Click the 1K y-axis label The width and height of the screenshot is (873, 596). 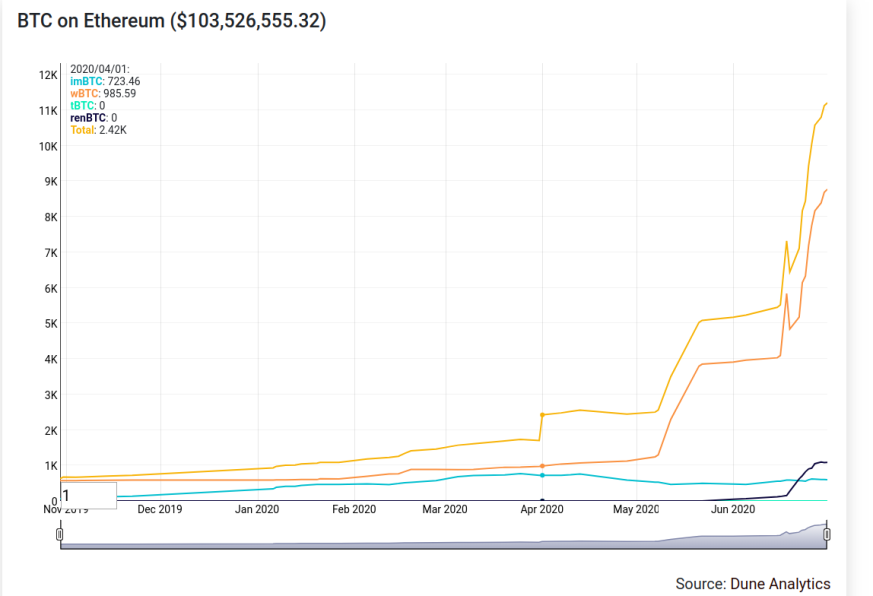[51, 466]
